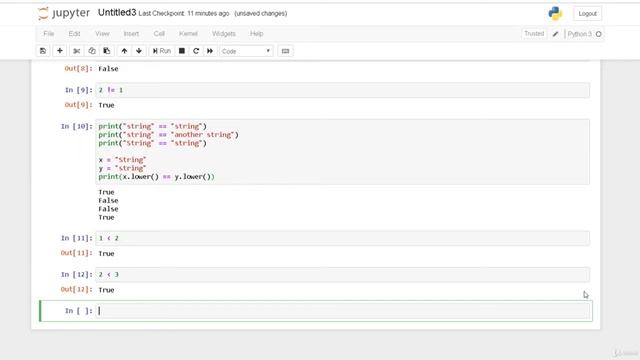This screenshot has height=360, width=640.
Task: Open the command palette keyboard icon
Action: coord(285,51)
